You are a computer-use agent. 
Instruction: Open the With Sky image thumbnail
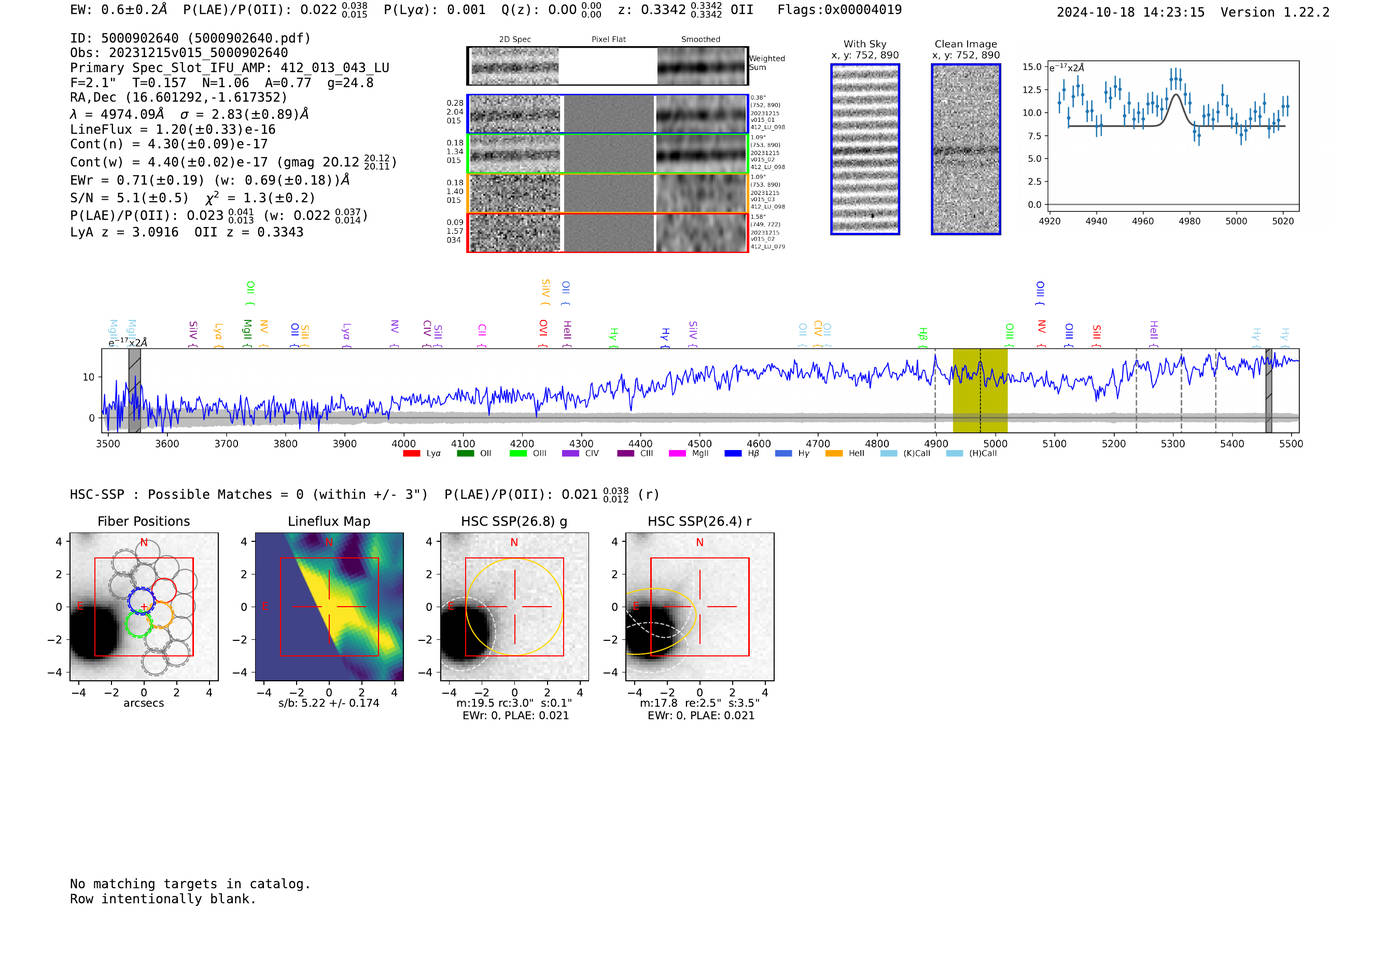865,149
